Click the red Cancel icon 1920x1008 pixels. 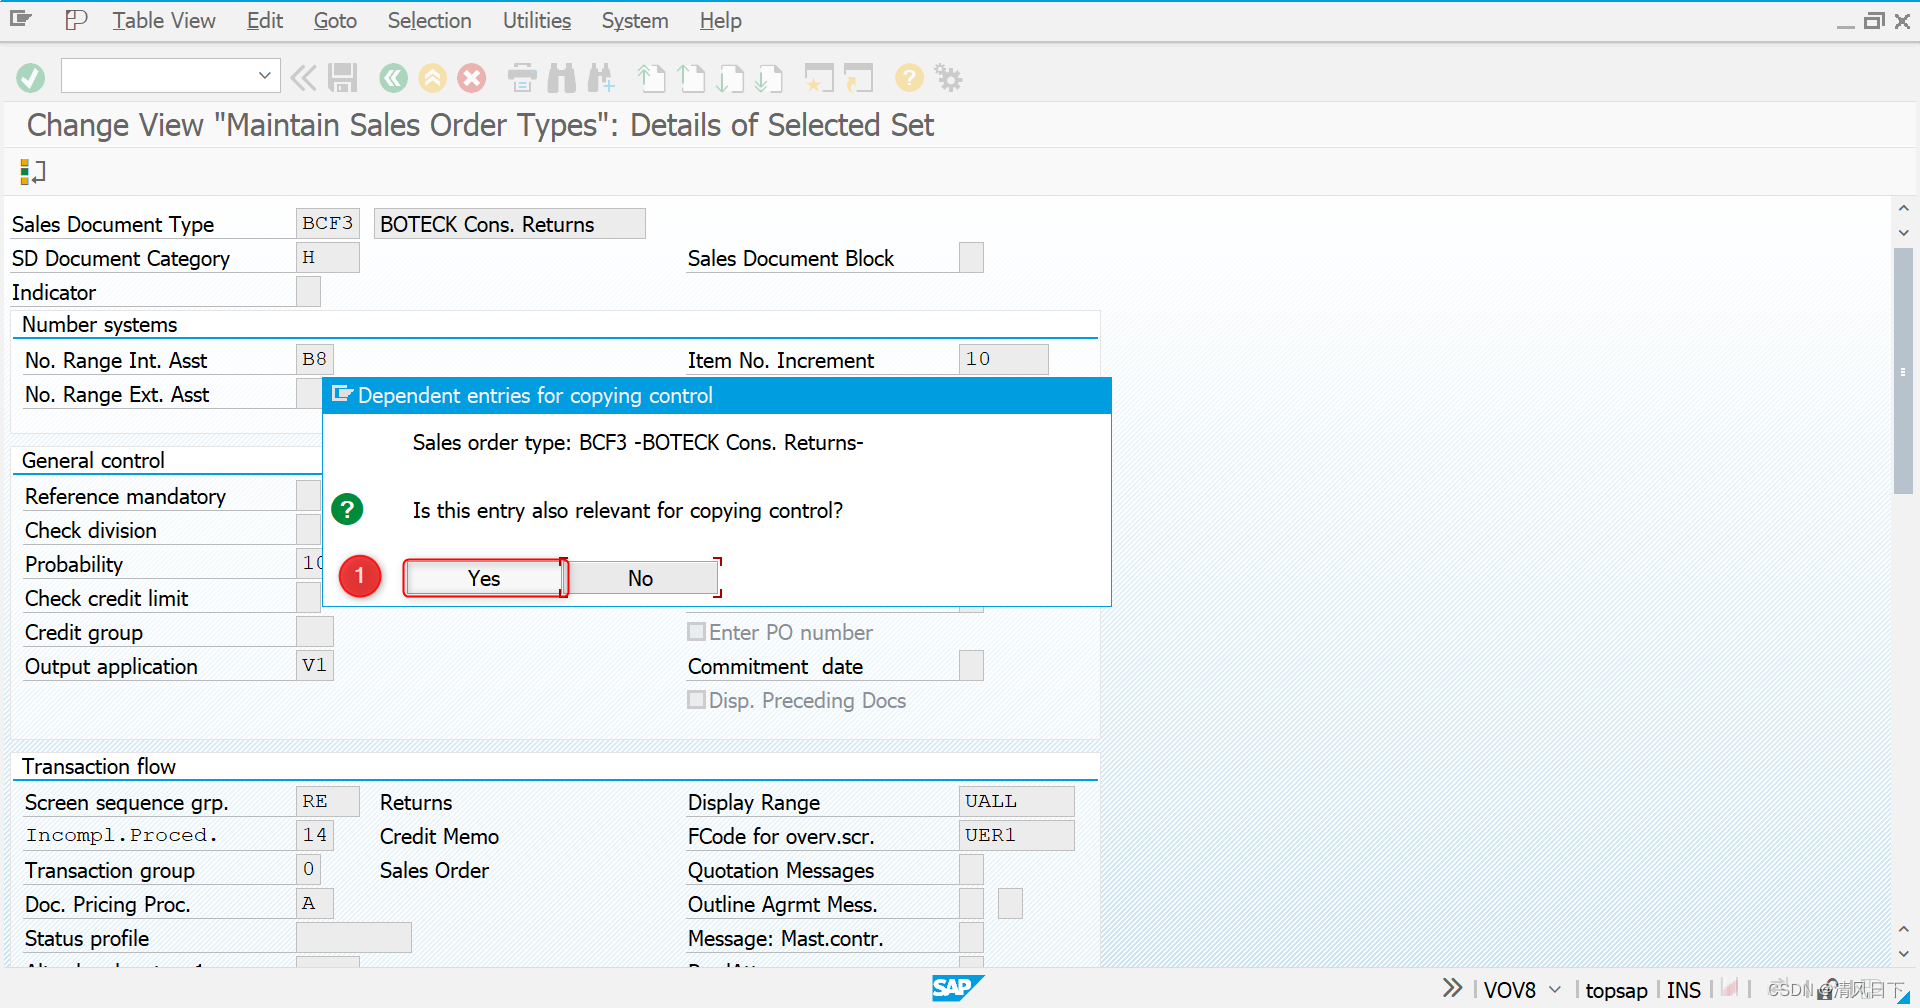[472, 78]
